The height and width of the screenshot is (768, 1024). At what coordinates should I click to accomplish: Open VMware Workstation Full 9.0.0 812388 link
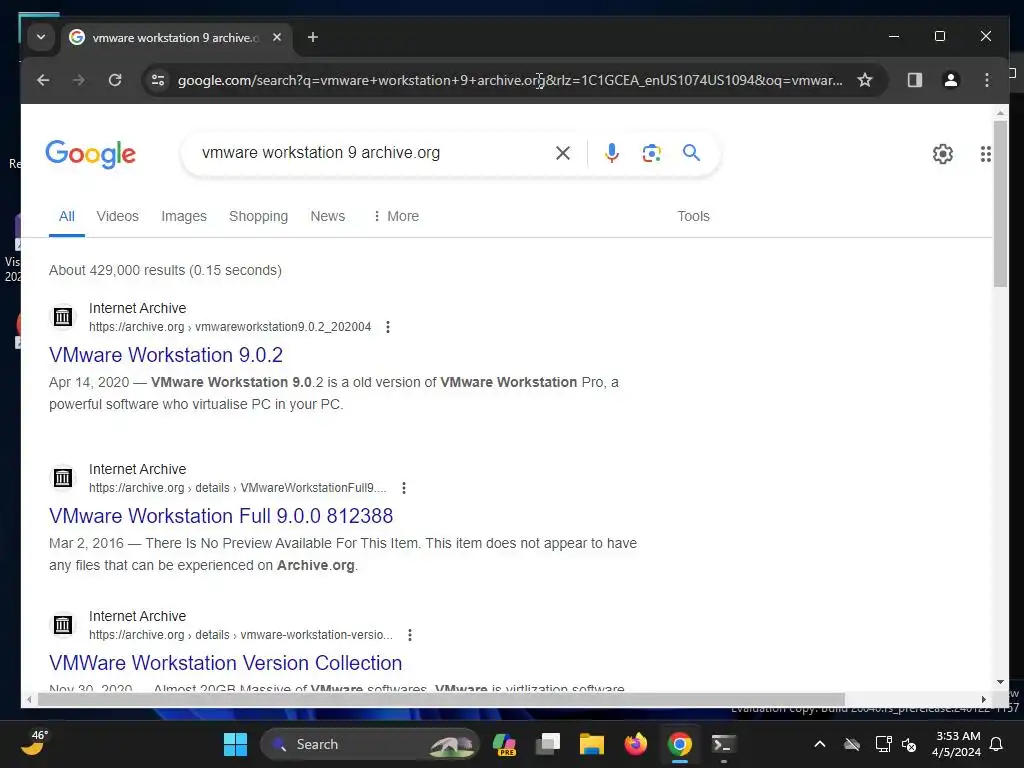[x=221, y=516]
